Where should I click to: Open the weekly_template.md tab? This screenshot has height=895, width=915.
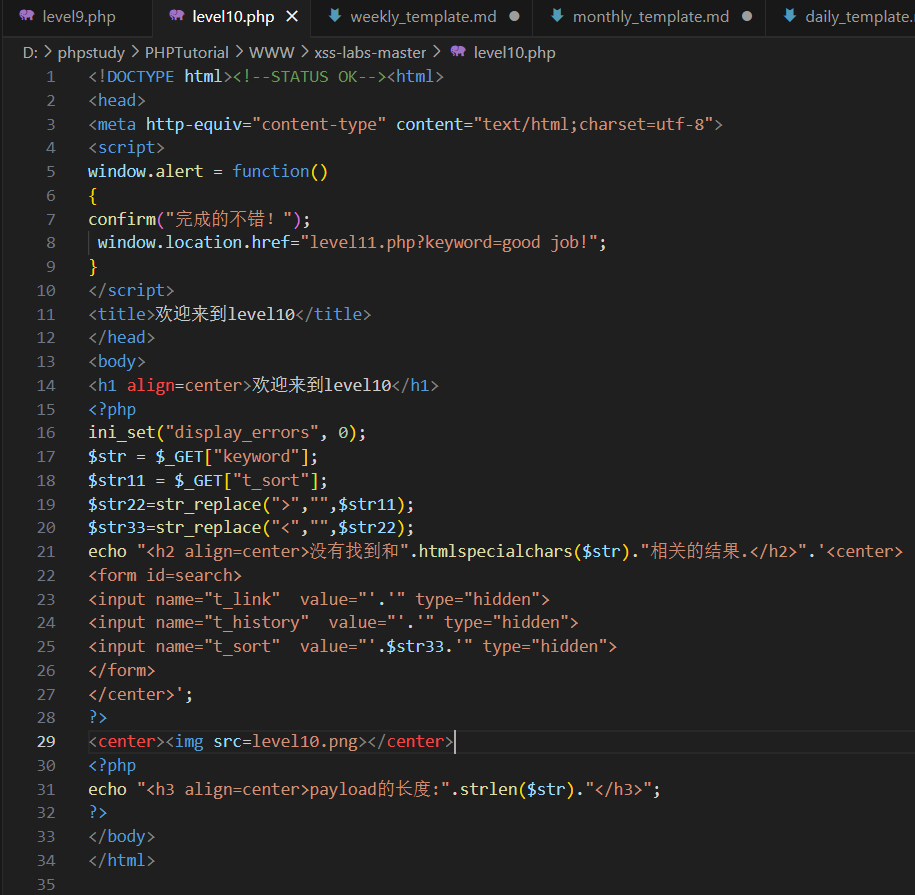click(x=423, y=17)
